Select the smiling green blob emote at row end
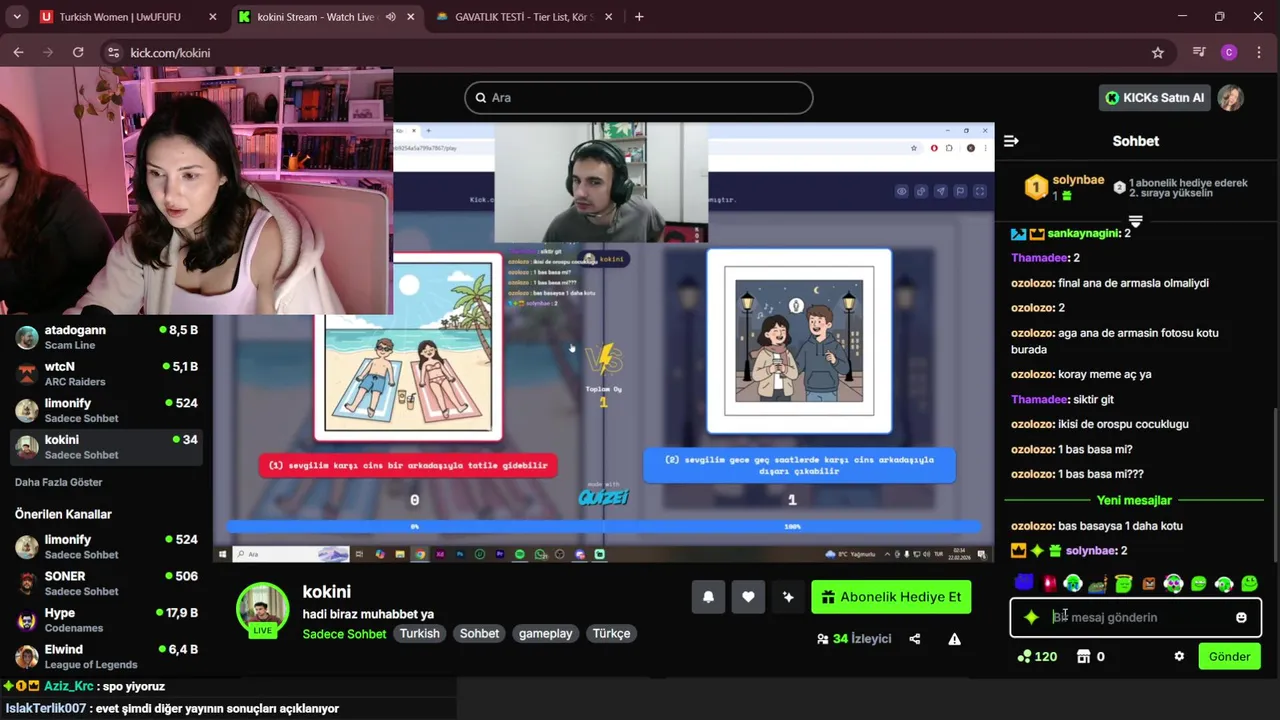Viewport: 1280px width, 720px height. 1249,583
